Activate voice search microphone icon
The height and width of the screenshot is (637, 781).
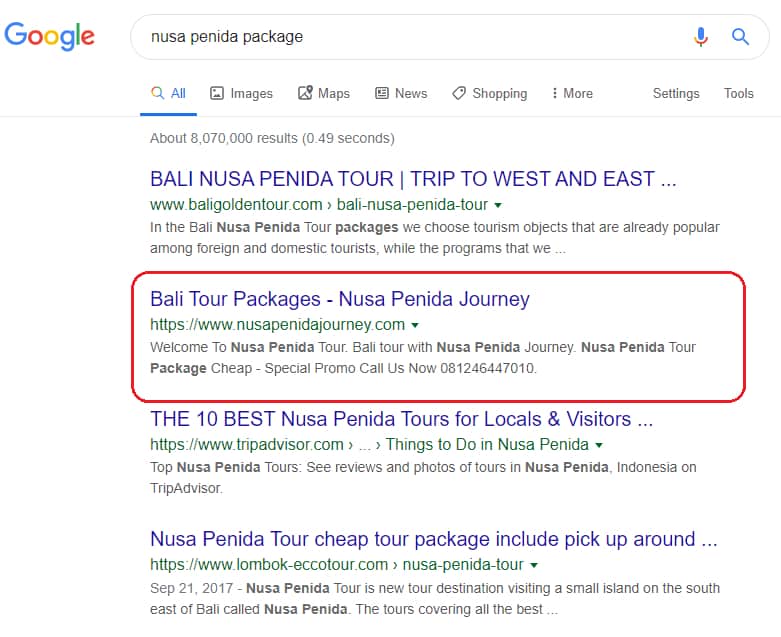coord(700,36)
